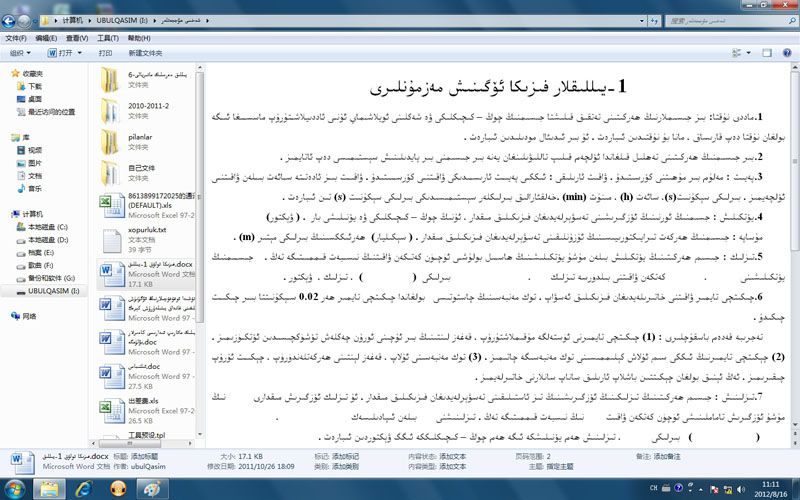Click the 打开 button with the Word icon
The image size is (800, 500).
[x=60, y=53]
